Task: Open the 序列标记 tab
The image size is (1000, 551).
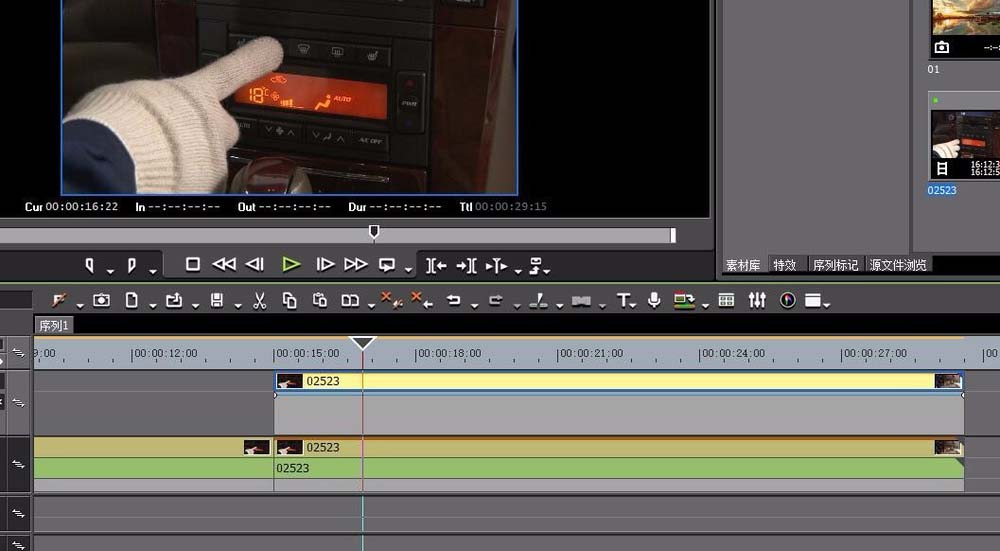Action: pyautogui.click(x=835, y=265)
